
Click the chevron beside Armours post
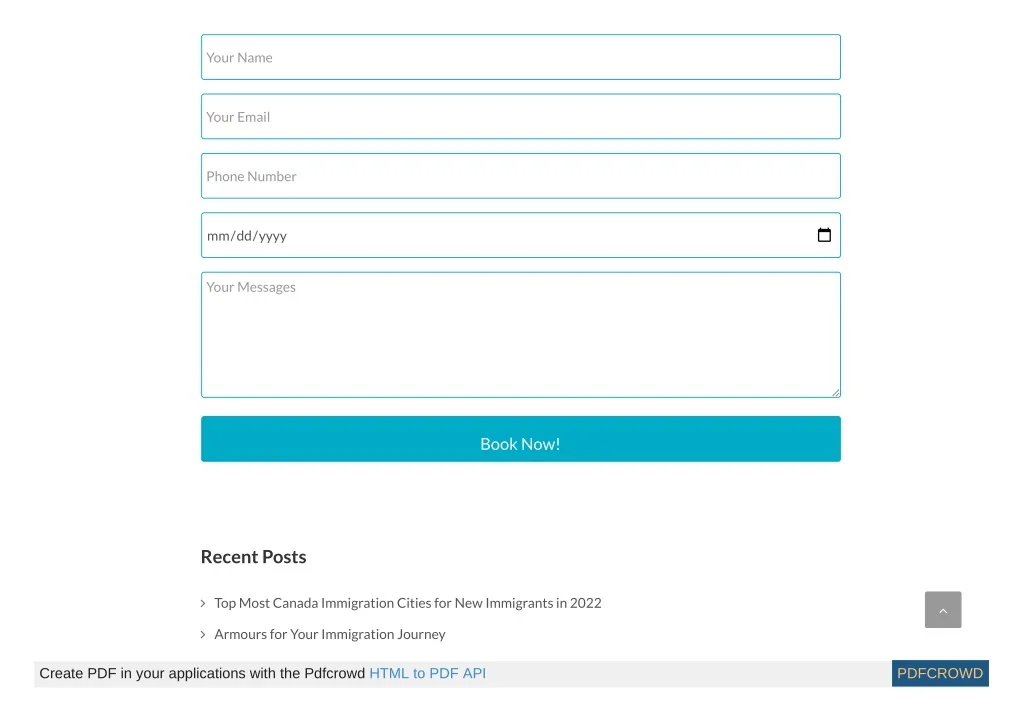(203, 634)
